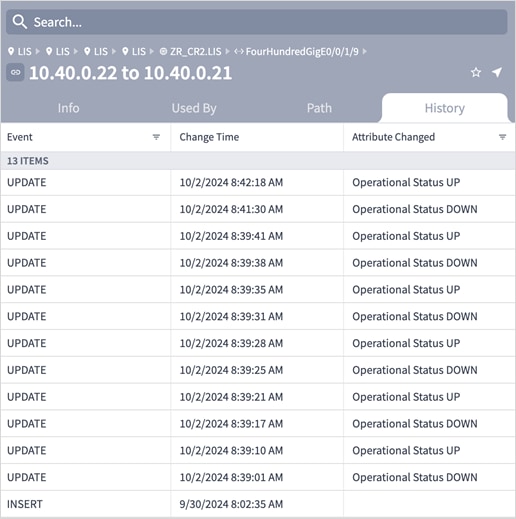Open ZR_CR2.LIS breadcrumb
The height and width of the screenshot is (519, 516).
click(x=191, y=52)
